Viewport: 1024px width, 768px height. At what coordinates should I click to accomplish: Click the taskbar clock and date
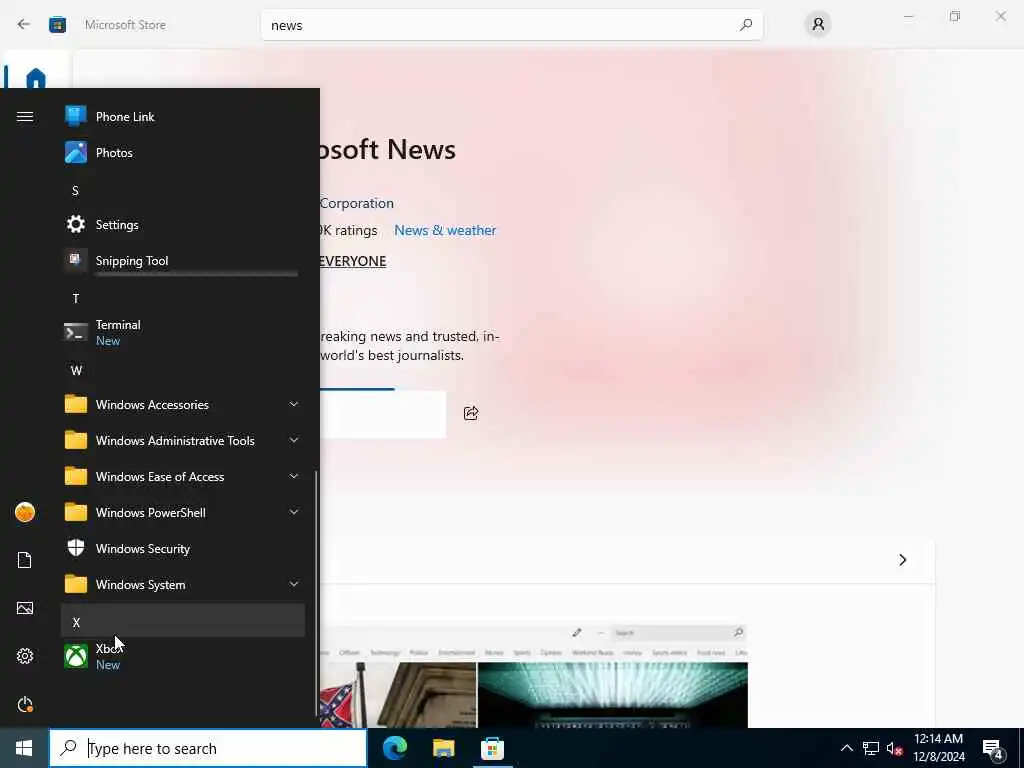(x=938, y=748)
